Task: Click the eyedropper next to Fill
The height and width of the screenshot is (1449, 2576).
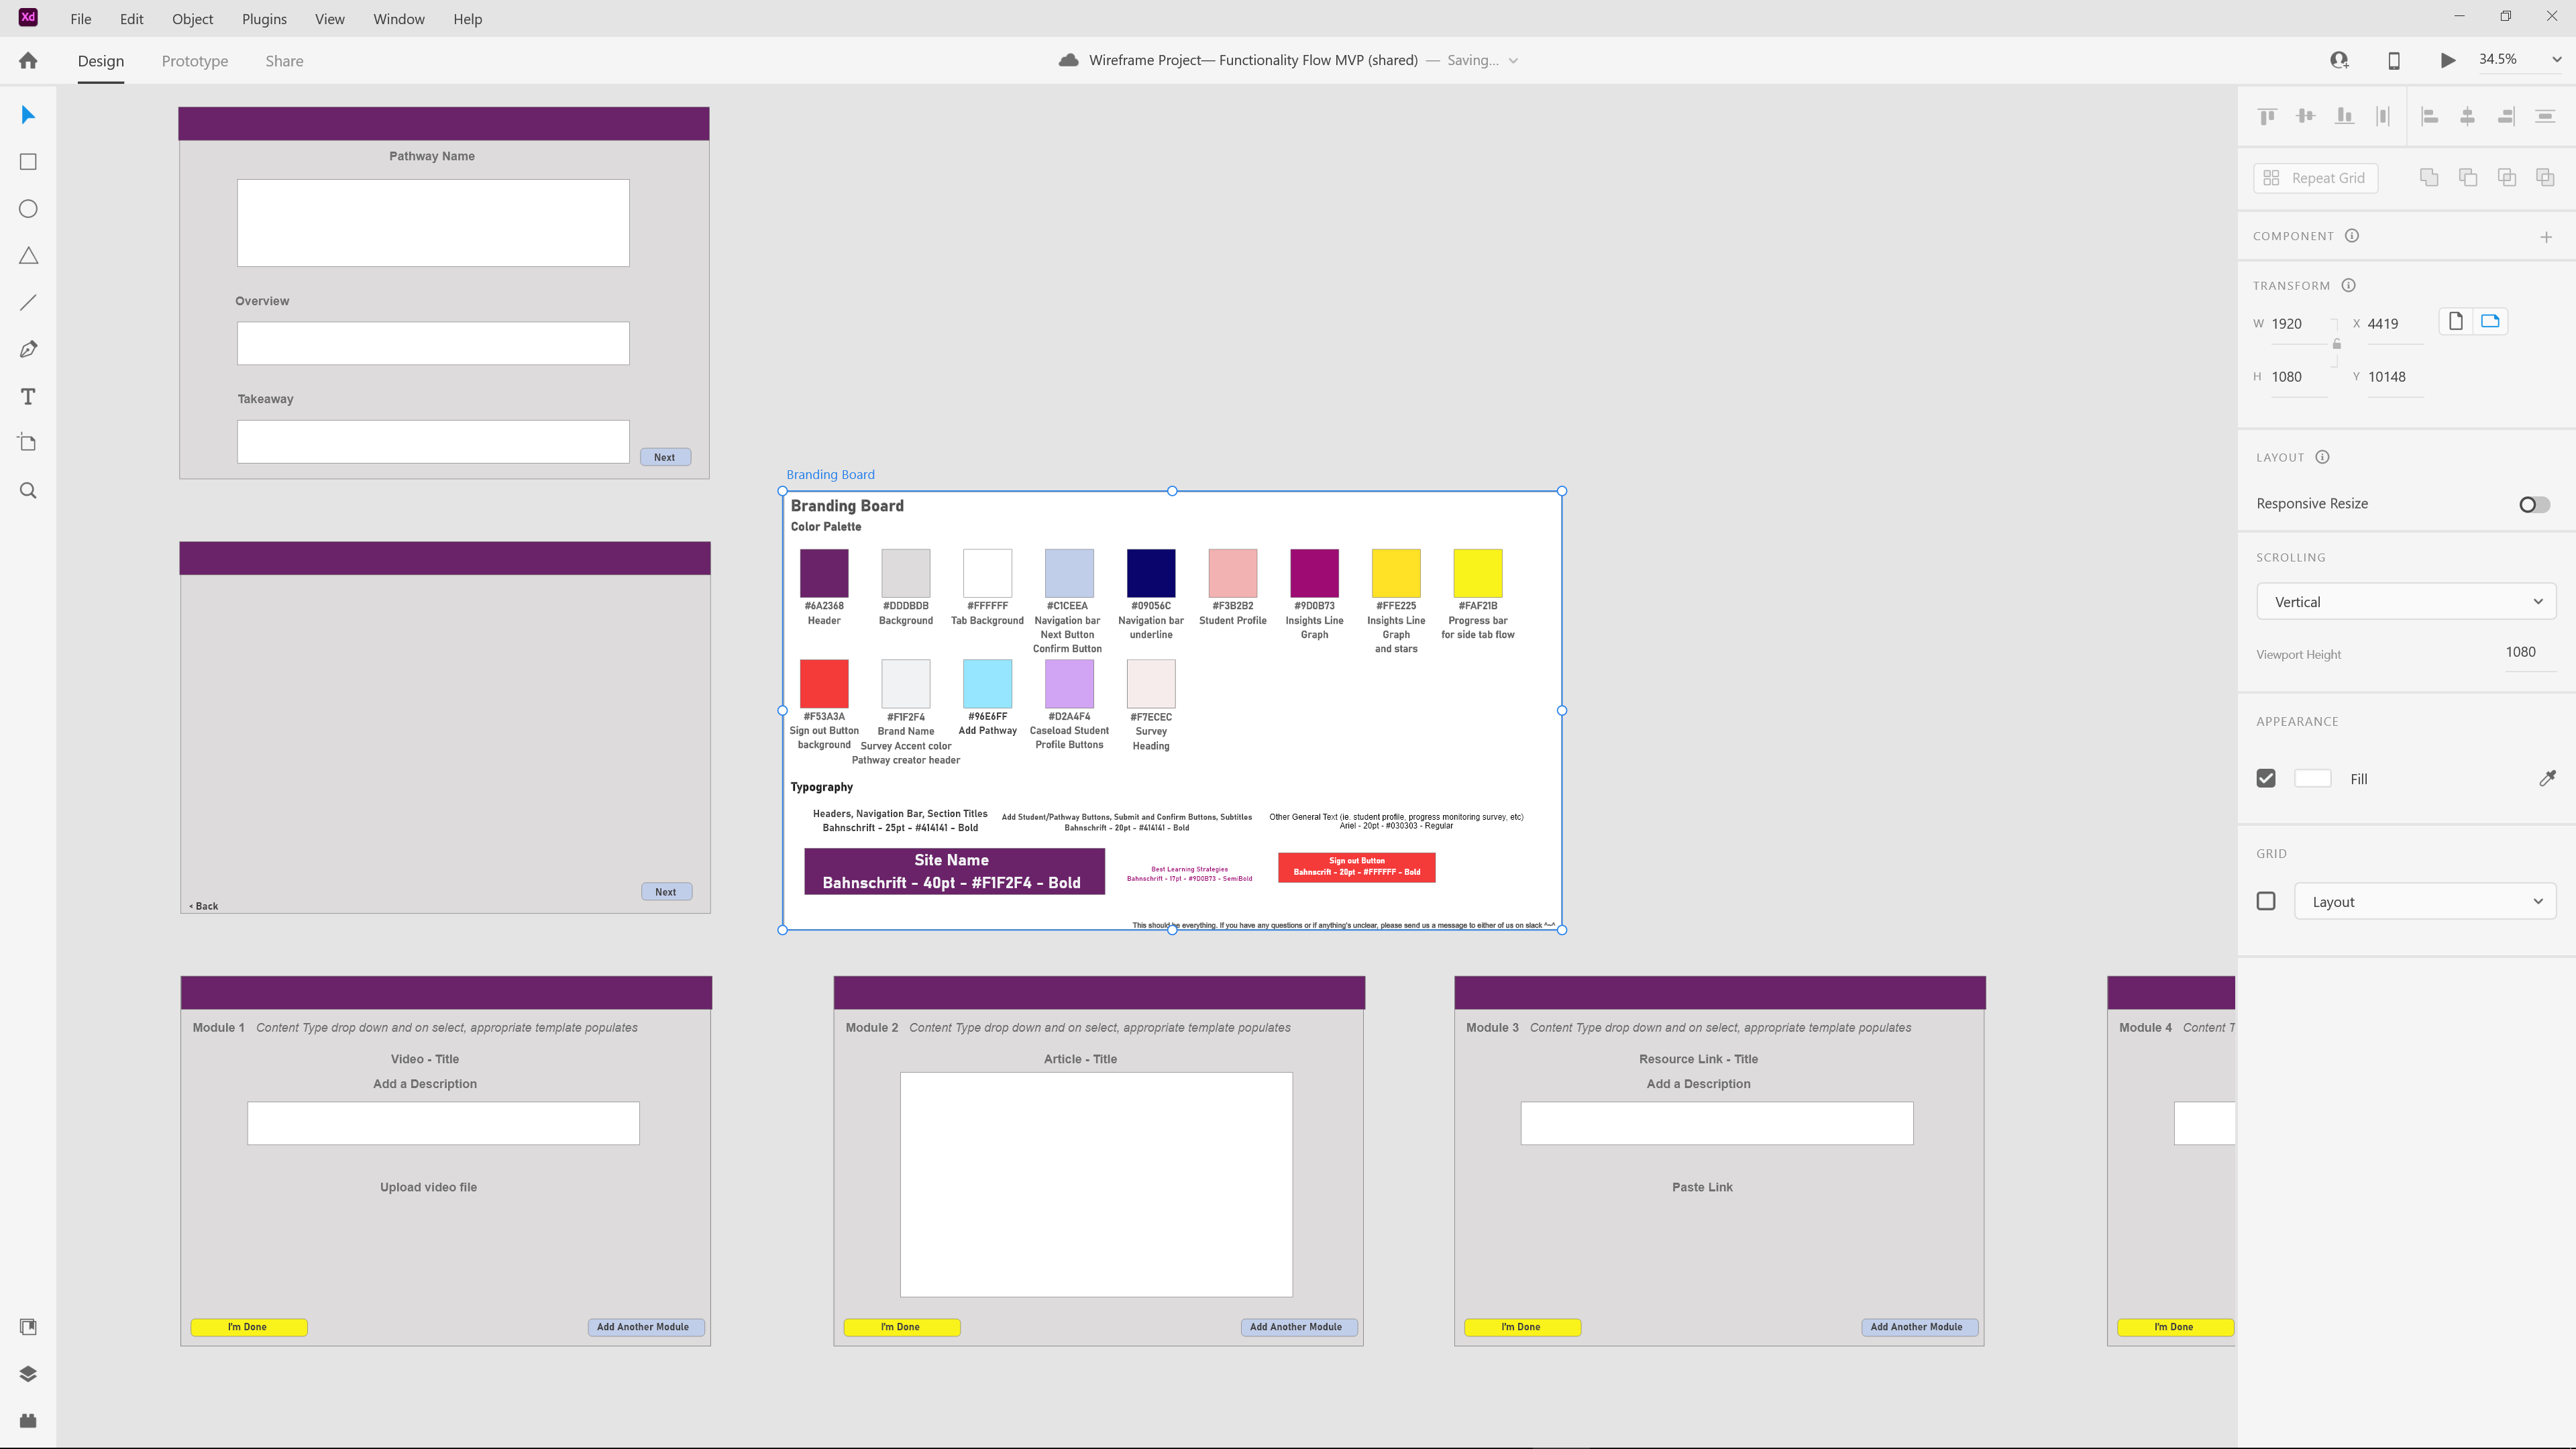Action: (2547, 778)
